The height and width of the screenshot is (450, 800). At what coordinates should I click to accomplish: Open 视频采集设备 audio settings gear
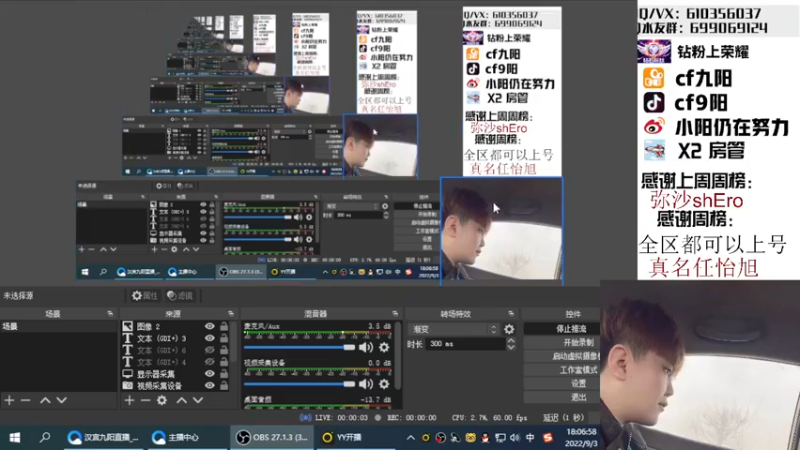click(384, 384)
